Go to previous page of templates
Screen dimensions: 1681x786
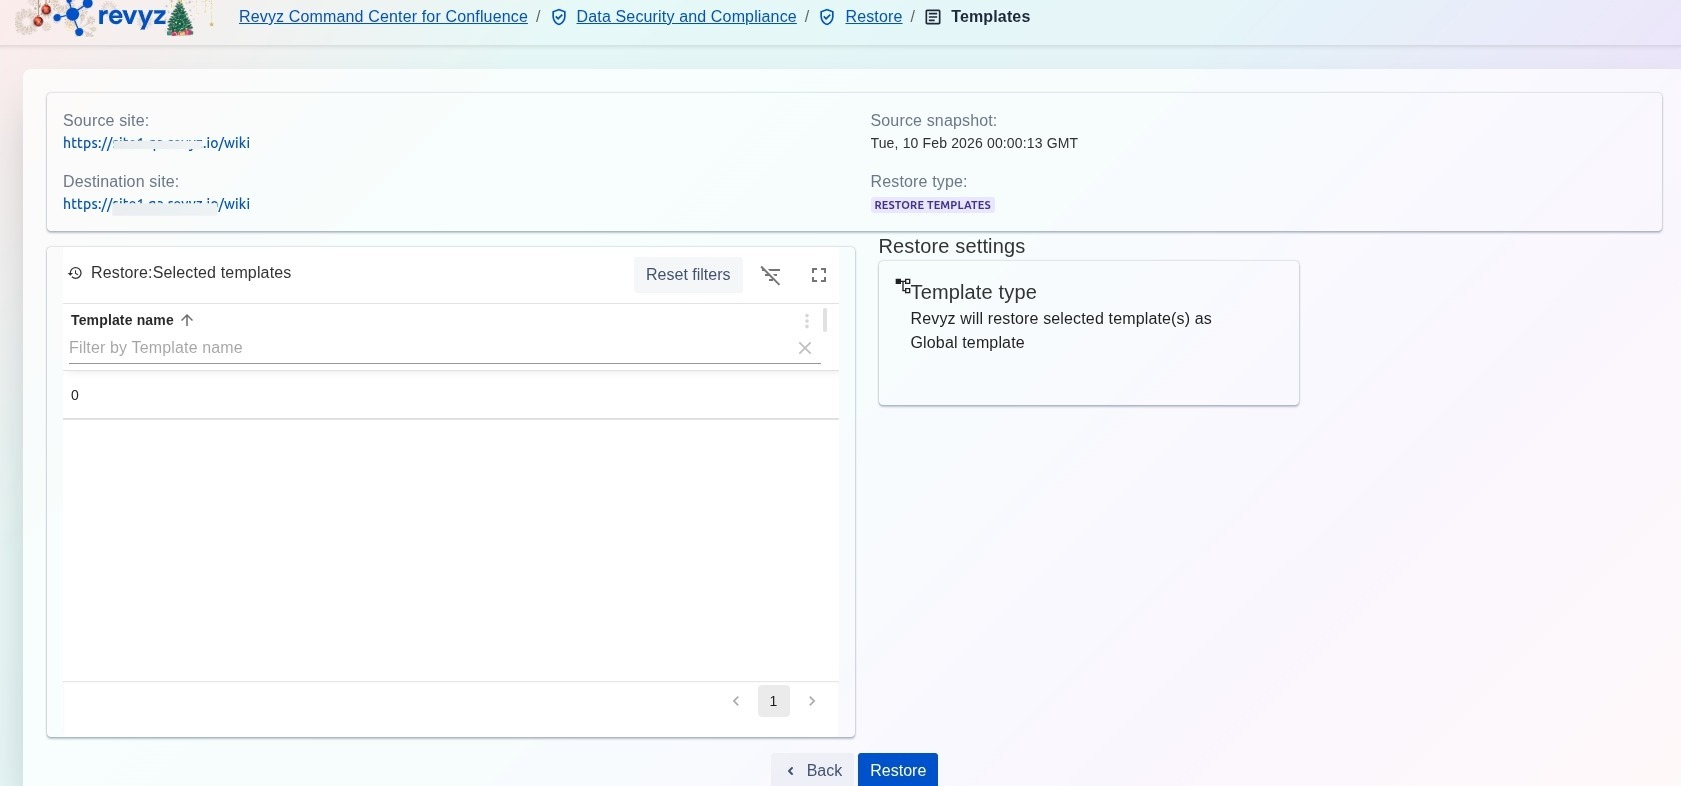tap(736, 701)
